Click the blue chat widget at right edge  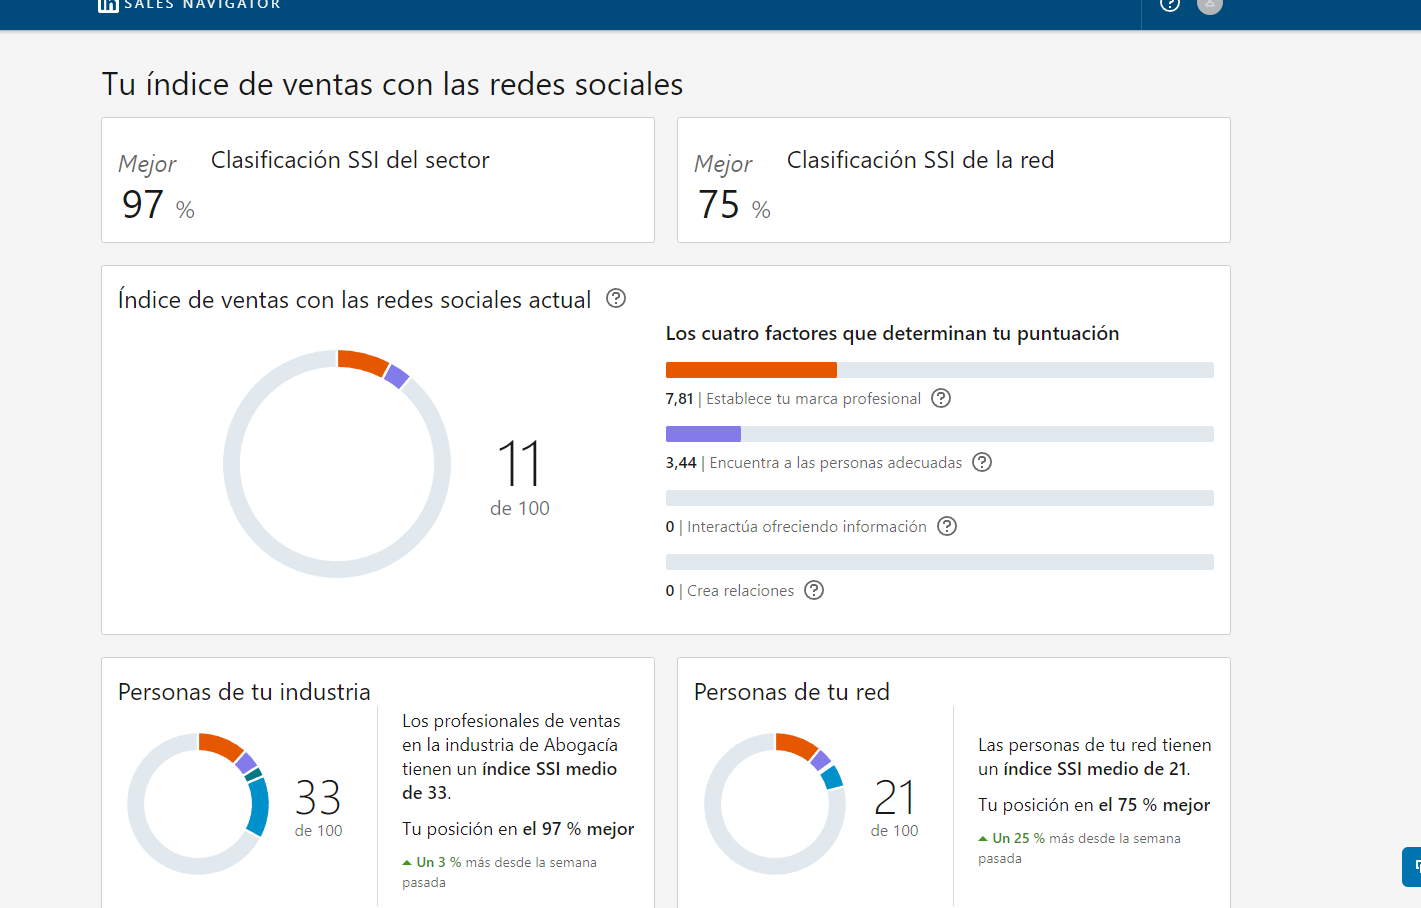pos(1412,867)
